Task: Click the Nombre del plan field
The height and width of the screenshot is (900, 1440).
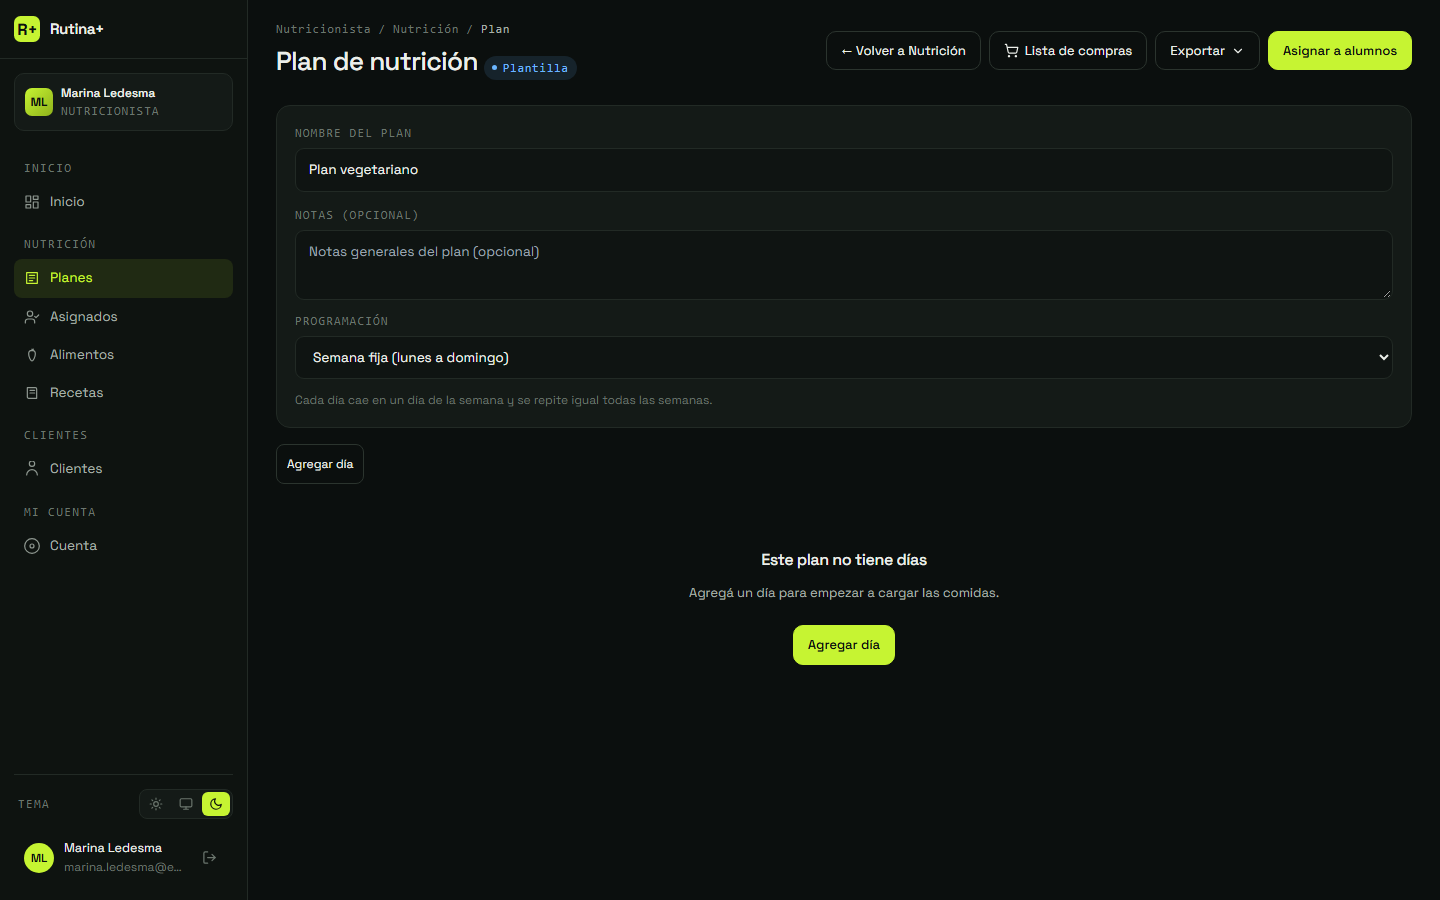Action: tap(844, 170)
